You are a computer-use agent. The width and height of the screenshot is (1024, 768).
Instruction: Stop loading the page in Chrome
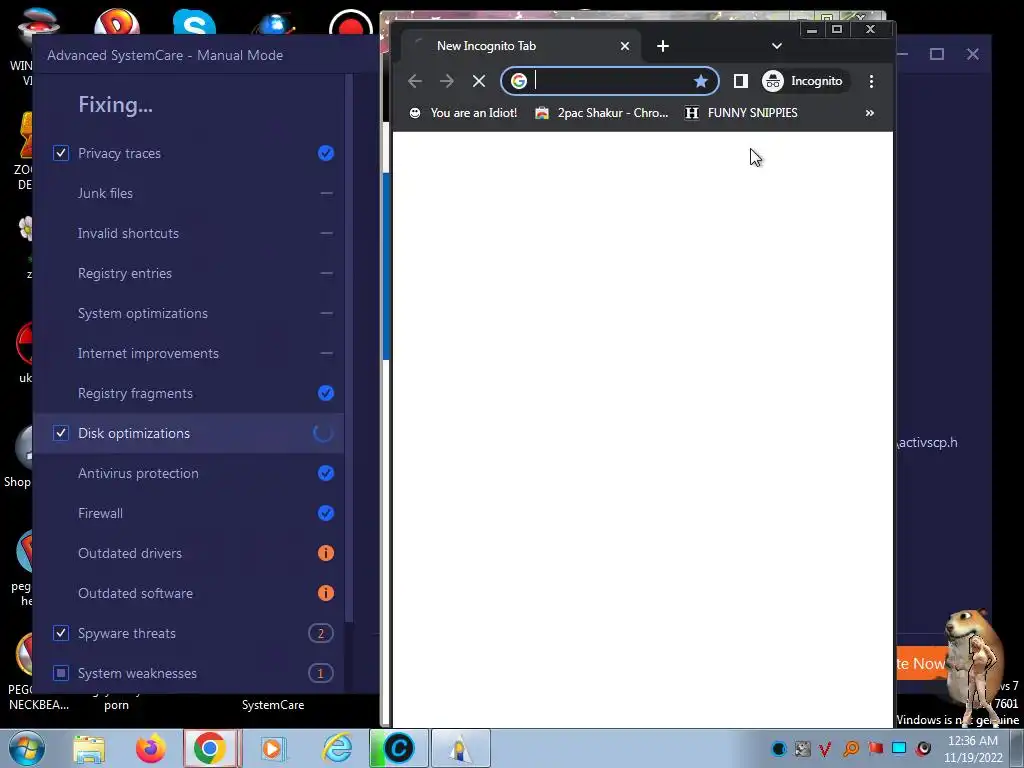479,81
